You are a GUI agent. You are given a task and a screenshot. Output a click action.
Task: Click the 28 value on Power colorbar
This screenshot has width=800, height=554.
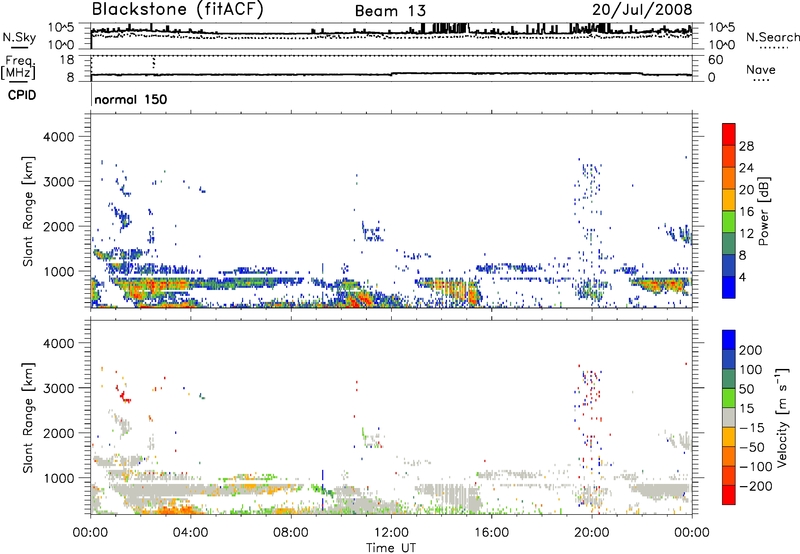click(x=746, y=146)
